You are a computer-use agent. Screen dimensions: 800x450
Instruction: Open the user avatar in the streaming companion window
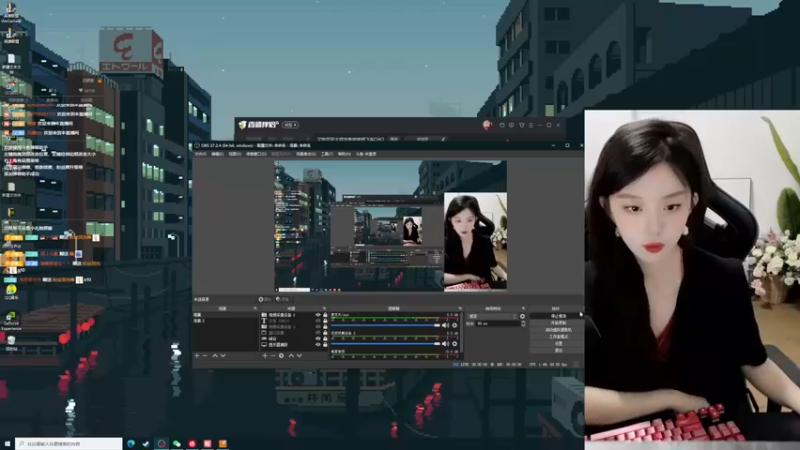487,125
